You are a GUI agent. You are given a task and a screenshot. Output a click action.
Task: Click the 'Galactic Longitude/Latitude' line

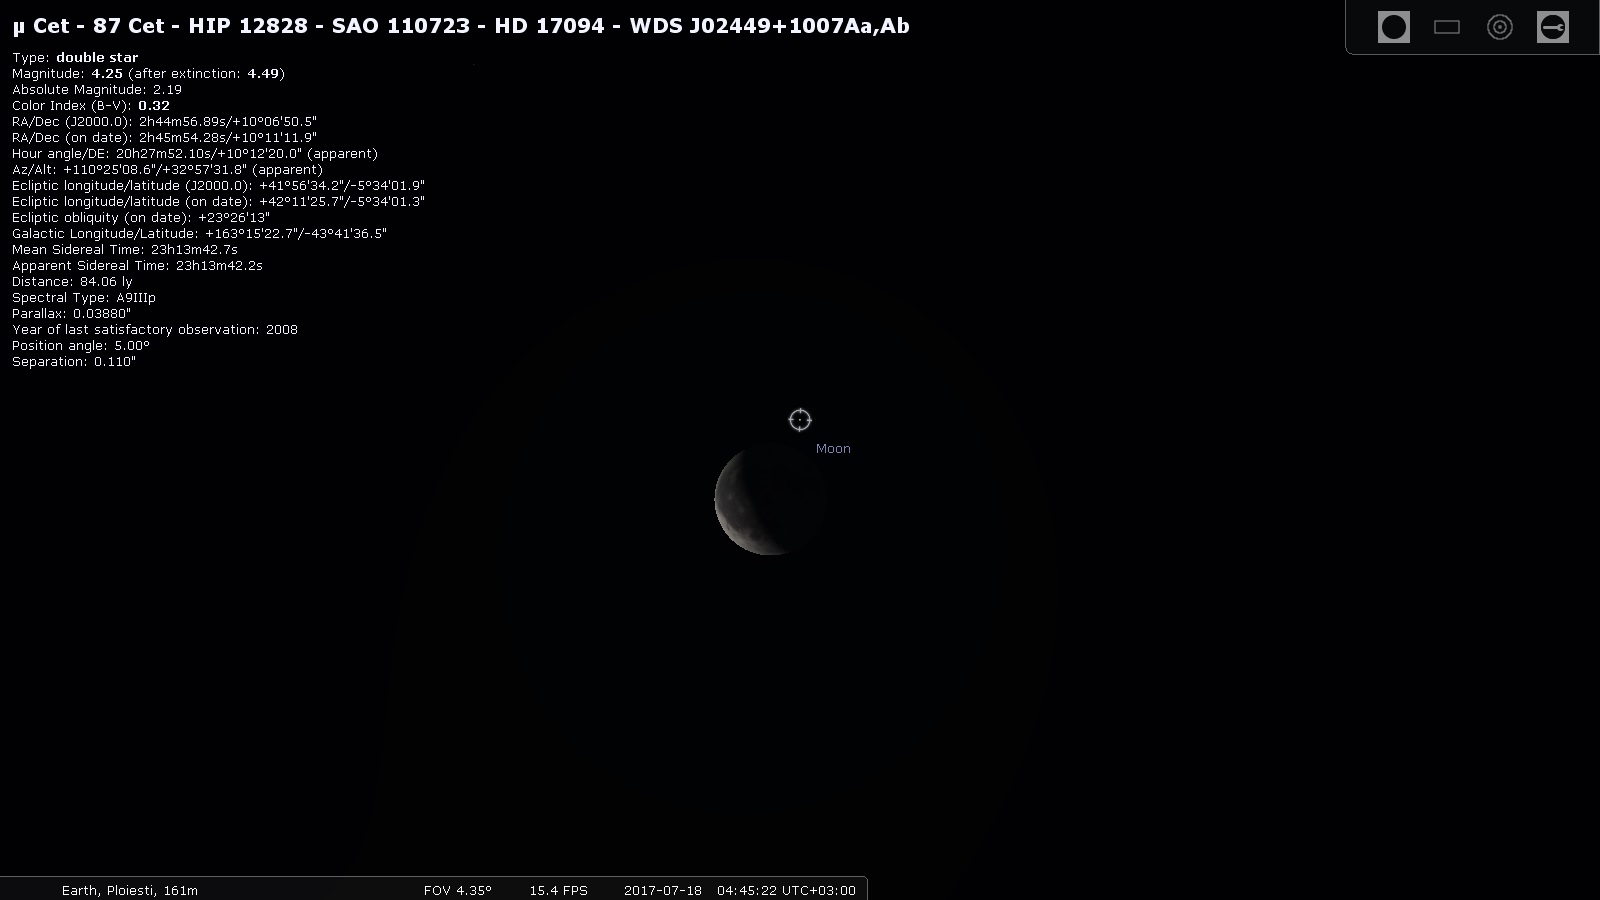click(200, 234)
